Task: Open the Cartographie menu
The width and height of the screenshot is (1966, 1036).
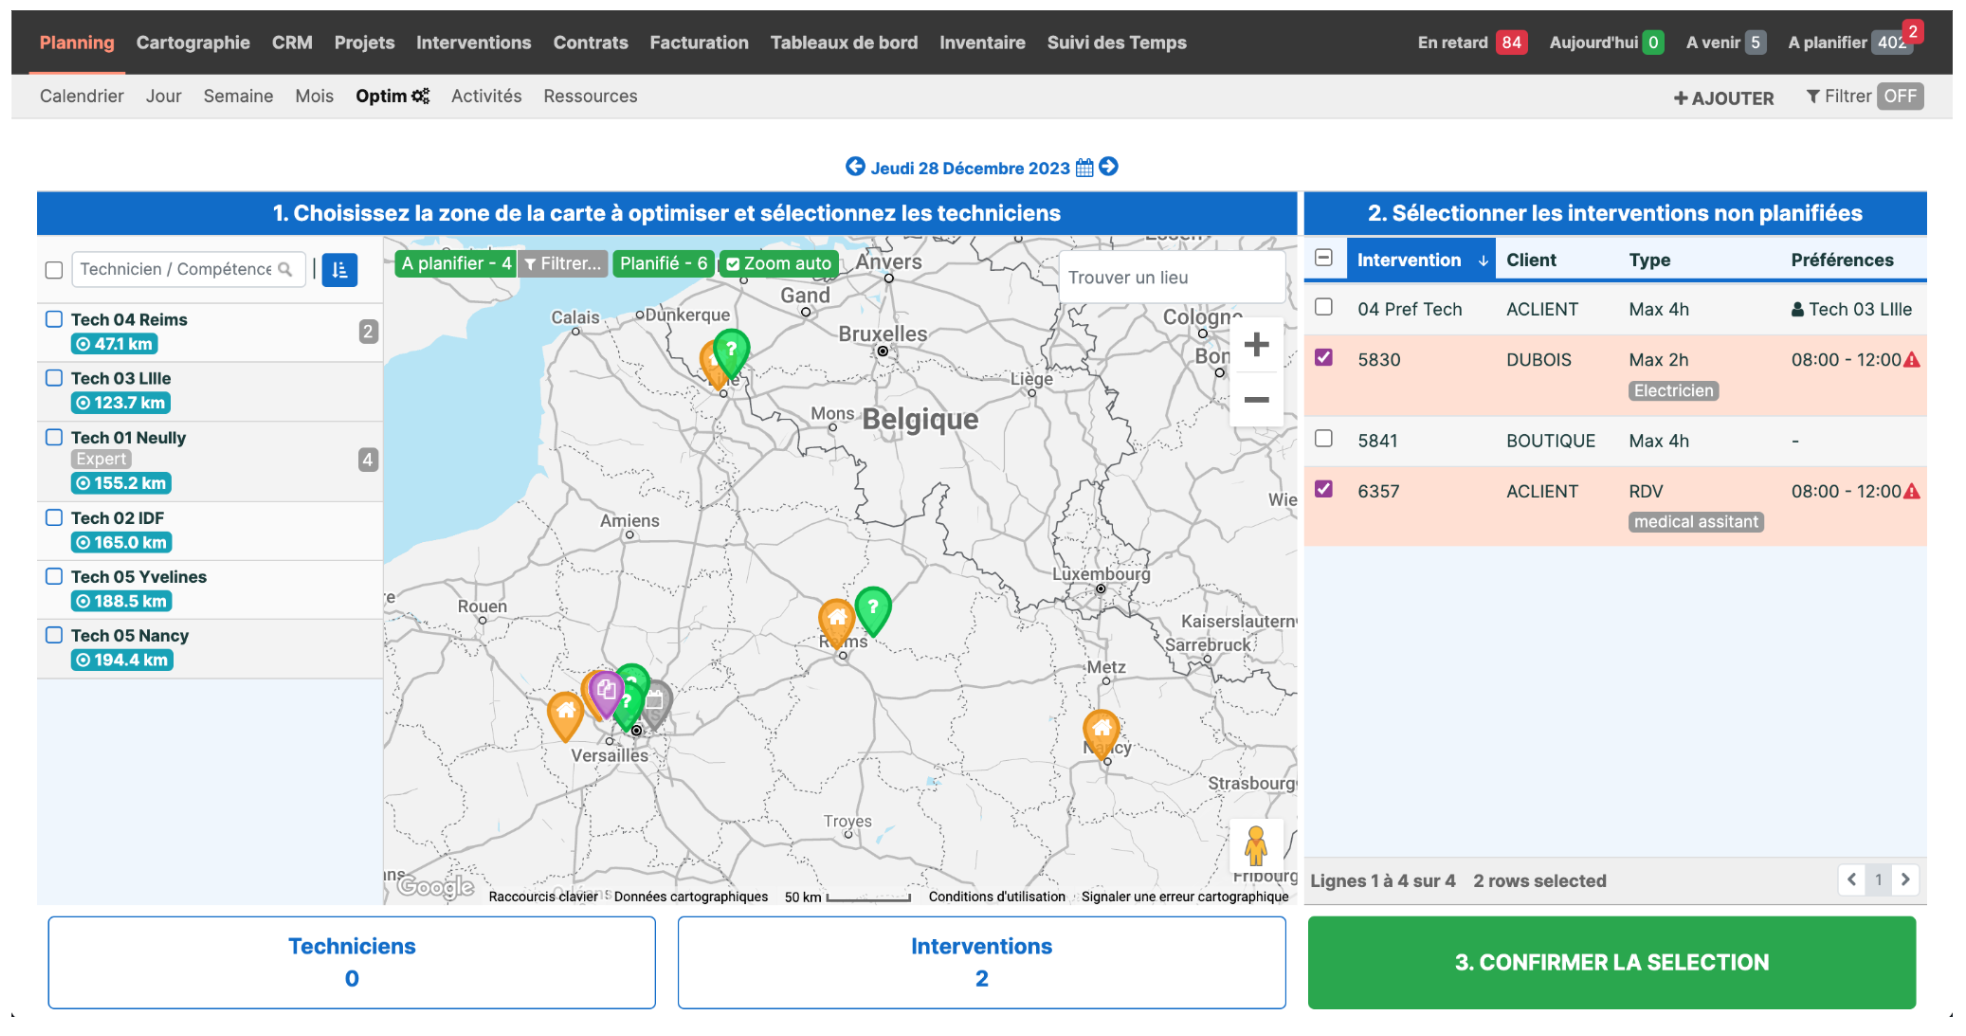Action: pyautogui.click(x=193, y=42)
